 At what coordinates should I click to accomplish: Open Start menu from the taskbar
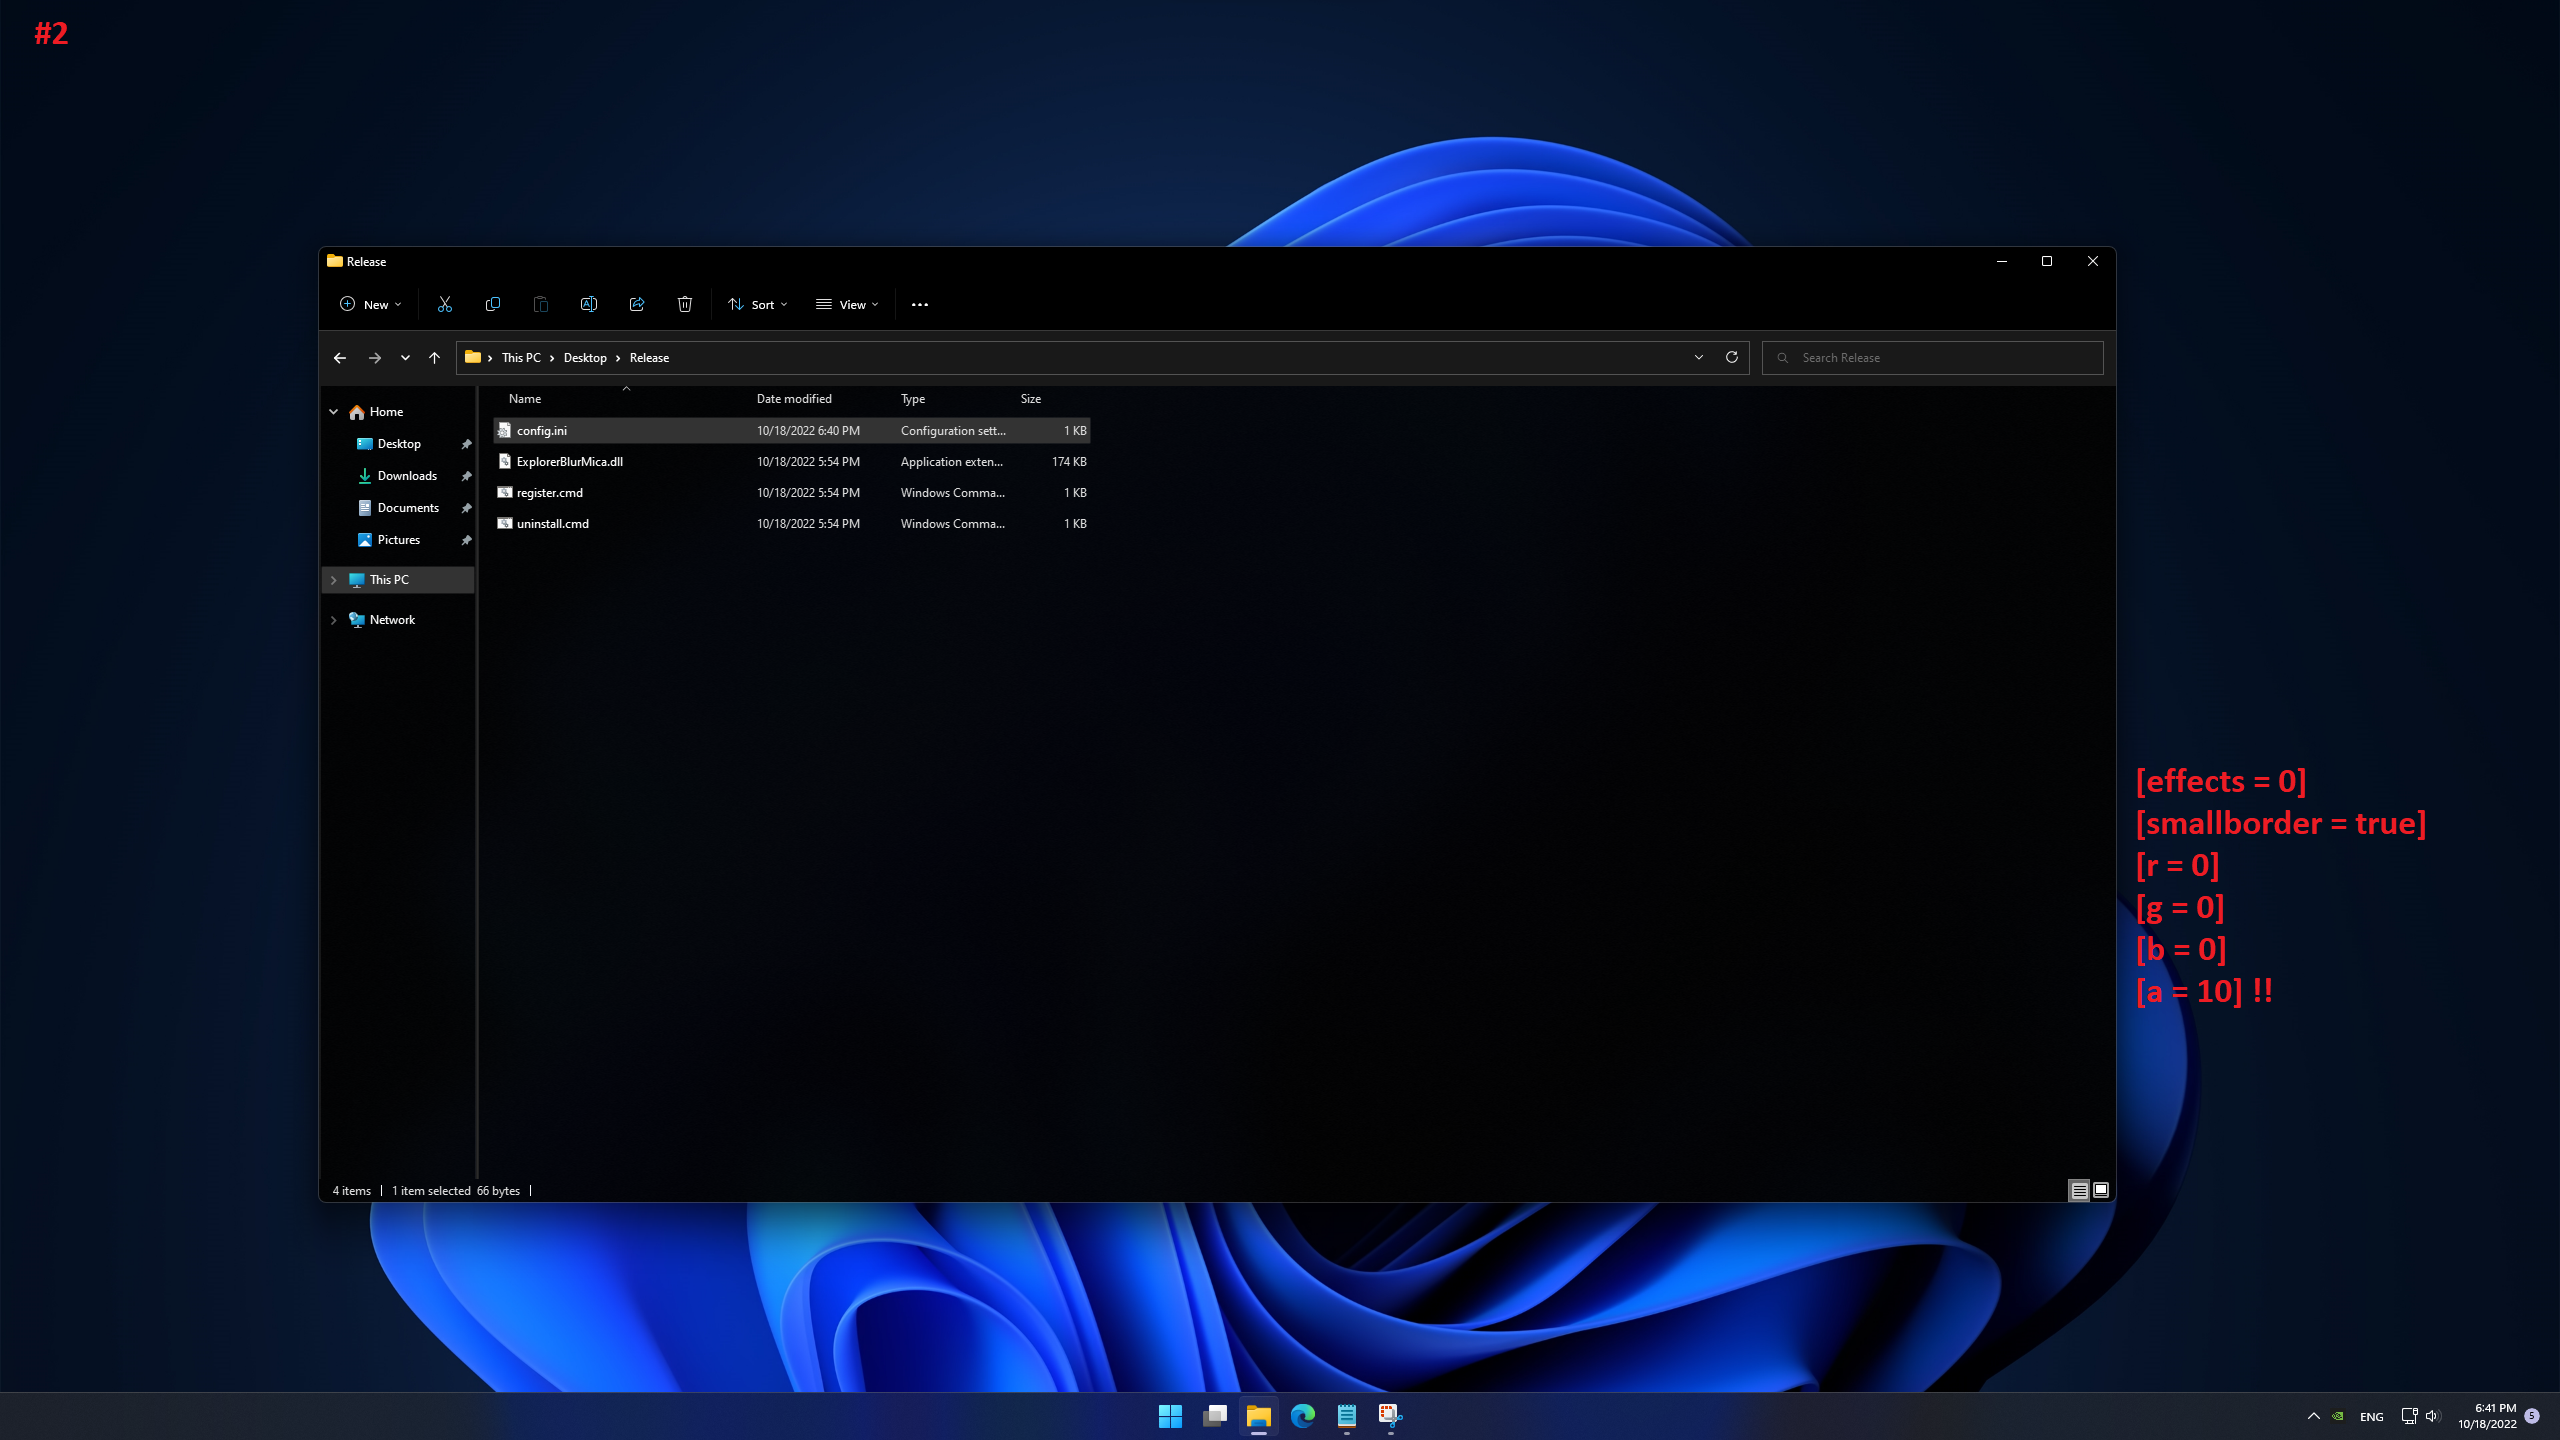(1170, 1416)
